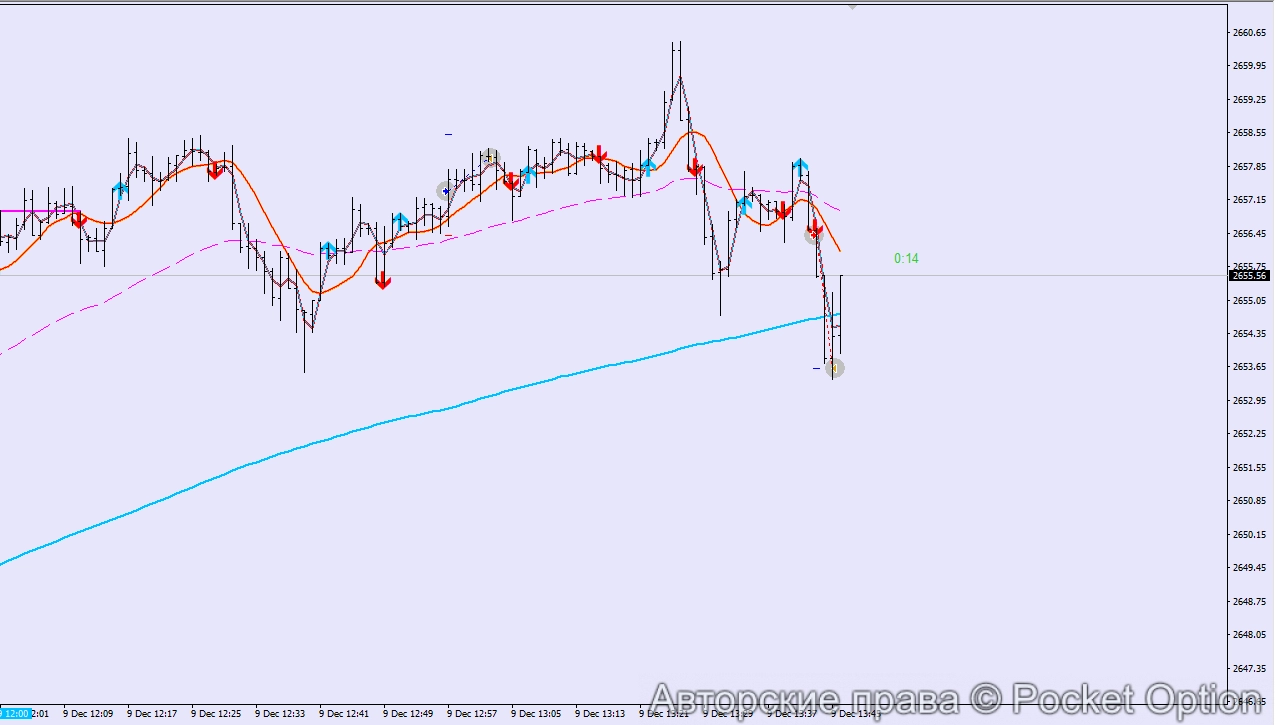
Task: Click the 9 Dec 12:33 time axis label
Action: pyautogui.click(x=280, y=714)
